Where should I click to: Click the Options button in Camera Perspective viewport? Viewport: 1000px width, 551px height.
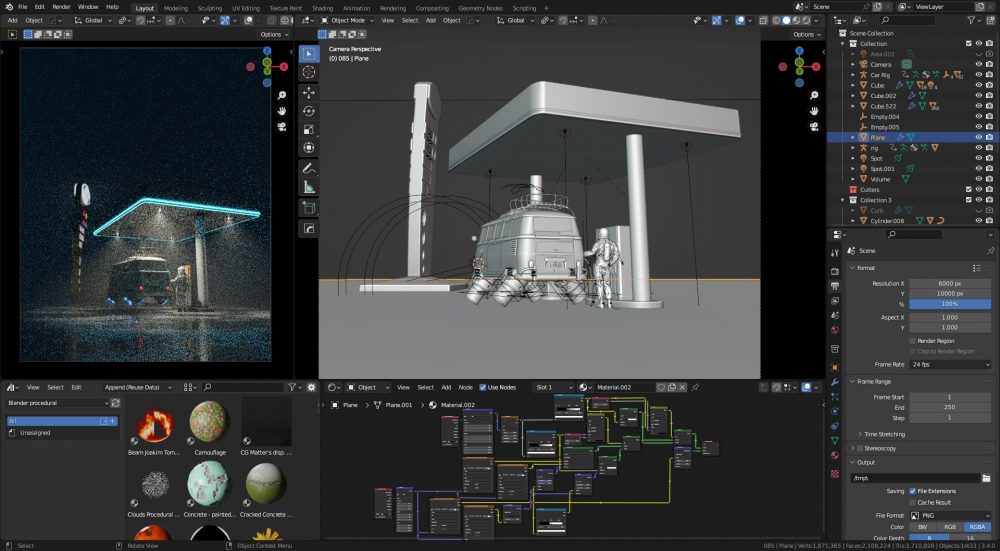pyautogui.click(x=807, y=34)
